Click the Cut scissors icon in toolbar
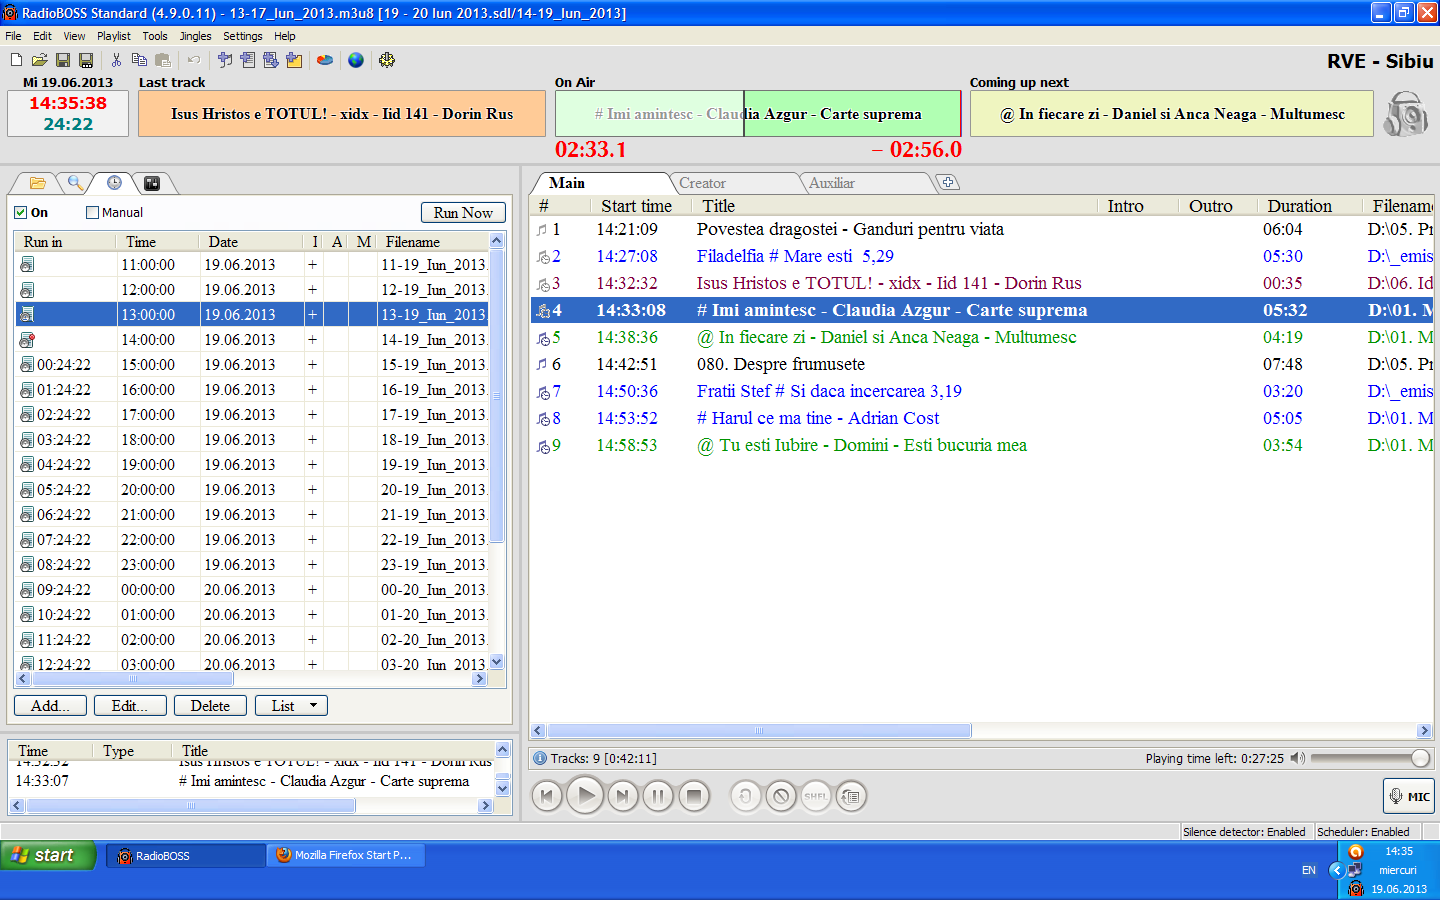The width and height of the screenshot is (1440, 900). [x=116, y=60]
